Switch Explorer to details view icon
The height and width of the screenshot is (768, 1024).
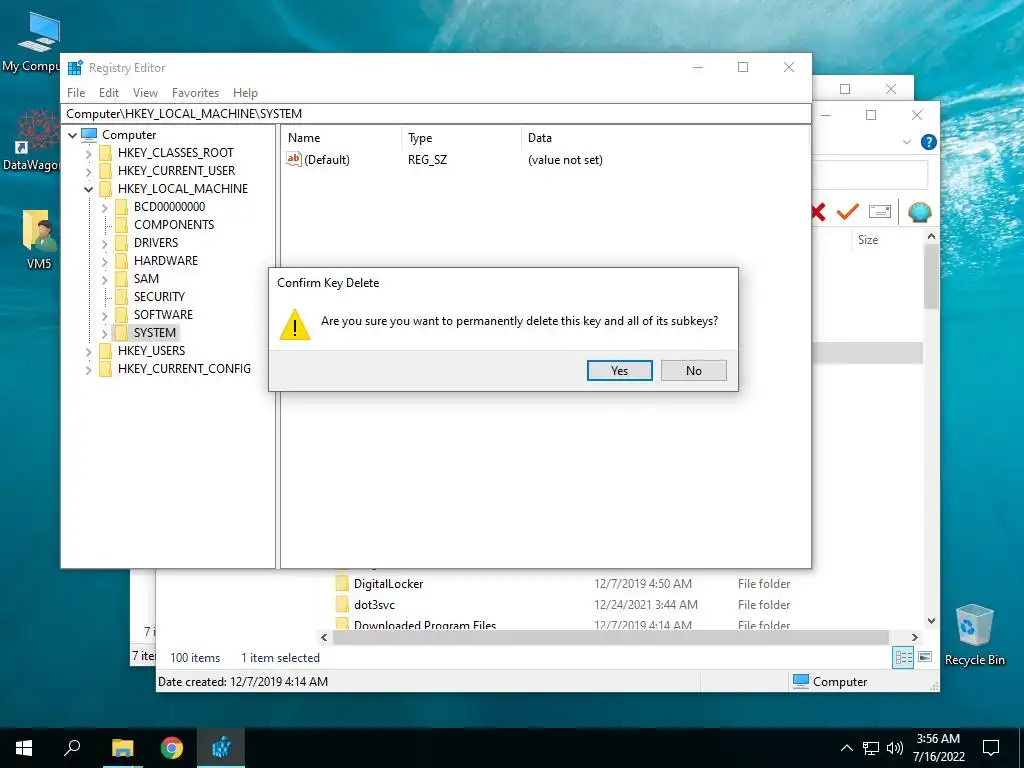point(903,658)
